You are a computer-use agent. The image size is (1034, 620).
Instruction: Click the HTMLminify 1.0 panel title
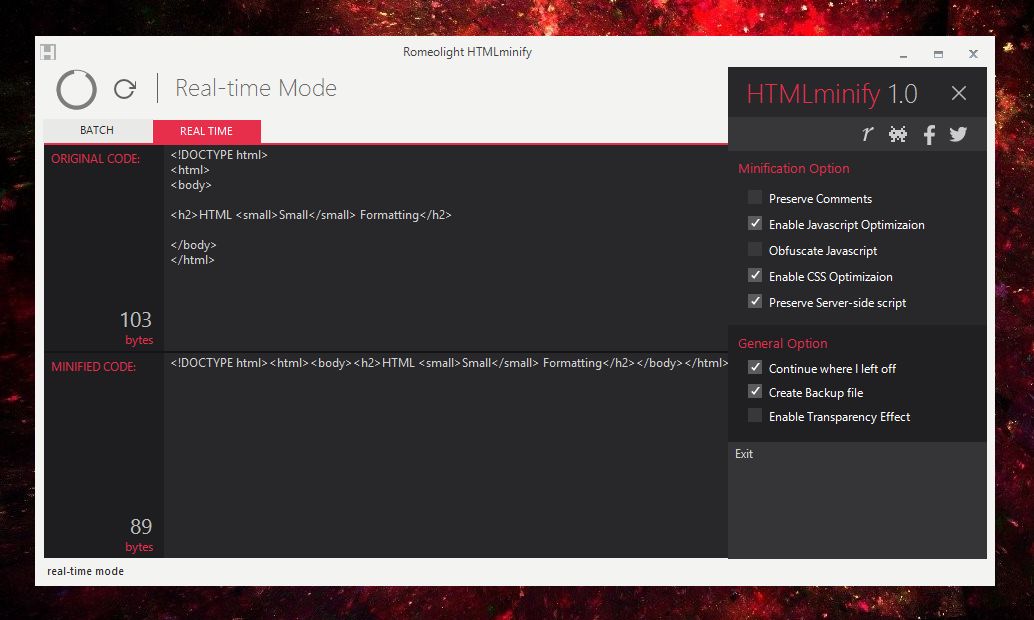tap(832, 94)
